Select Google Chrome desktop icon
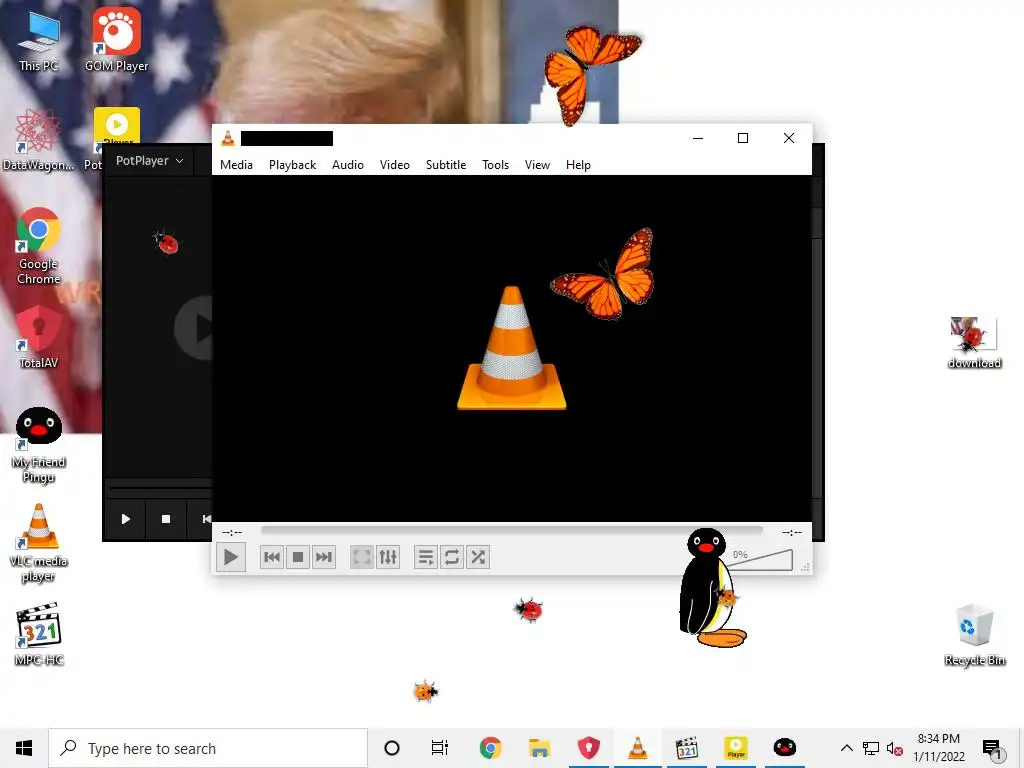Image resolution: width=1024 pixels, height=768 pixels. pos(39,246)
